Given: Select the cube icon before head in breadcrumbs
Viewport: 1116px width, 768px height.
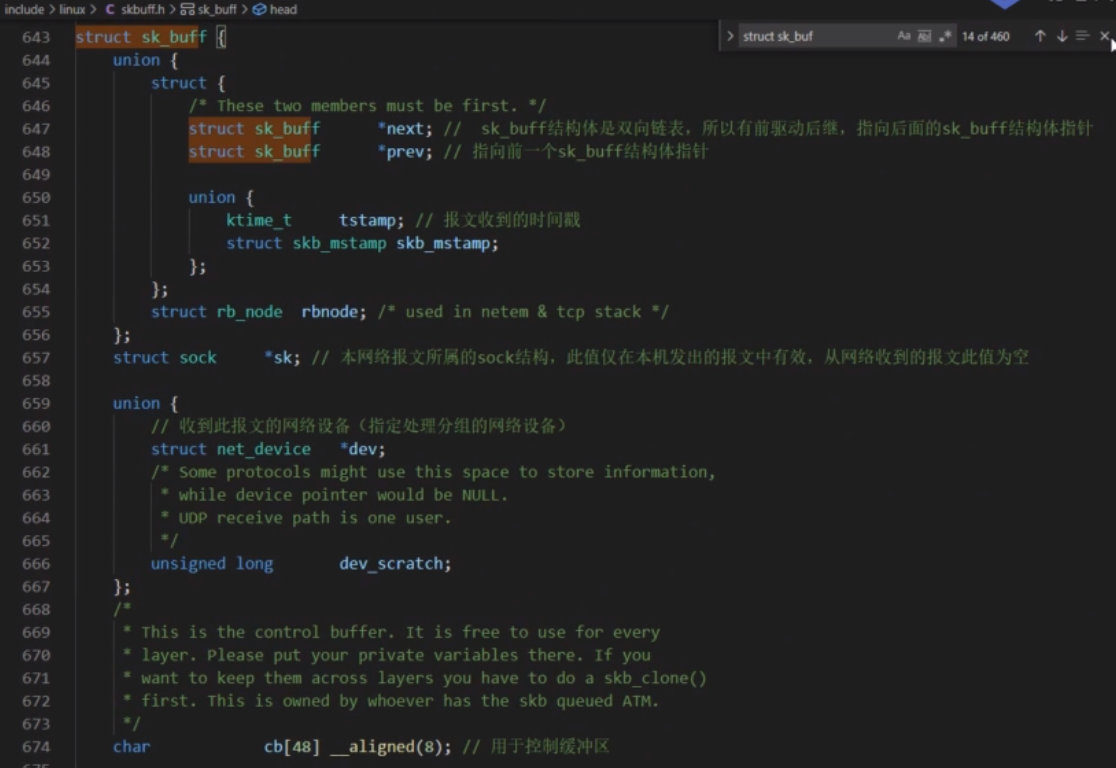Looking at the screenshot, I should click(x=261, y=9).
